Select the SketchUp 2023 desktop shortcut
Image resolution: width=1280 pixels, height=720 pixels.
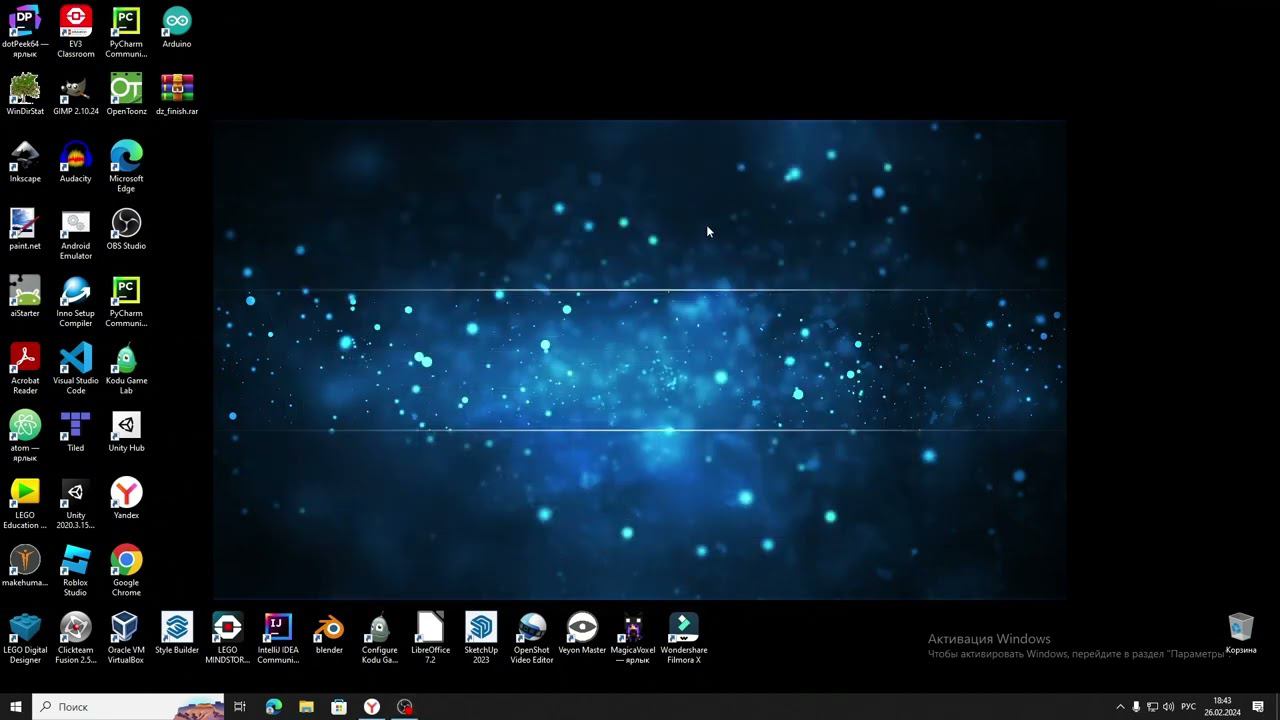[481, 637]
